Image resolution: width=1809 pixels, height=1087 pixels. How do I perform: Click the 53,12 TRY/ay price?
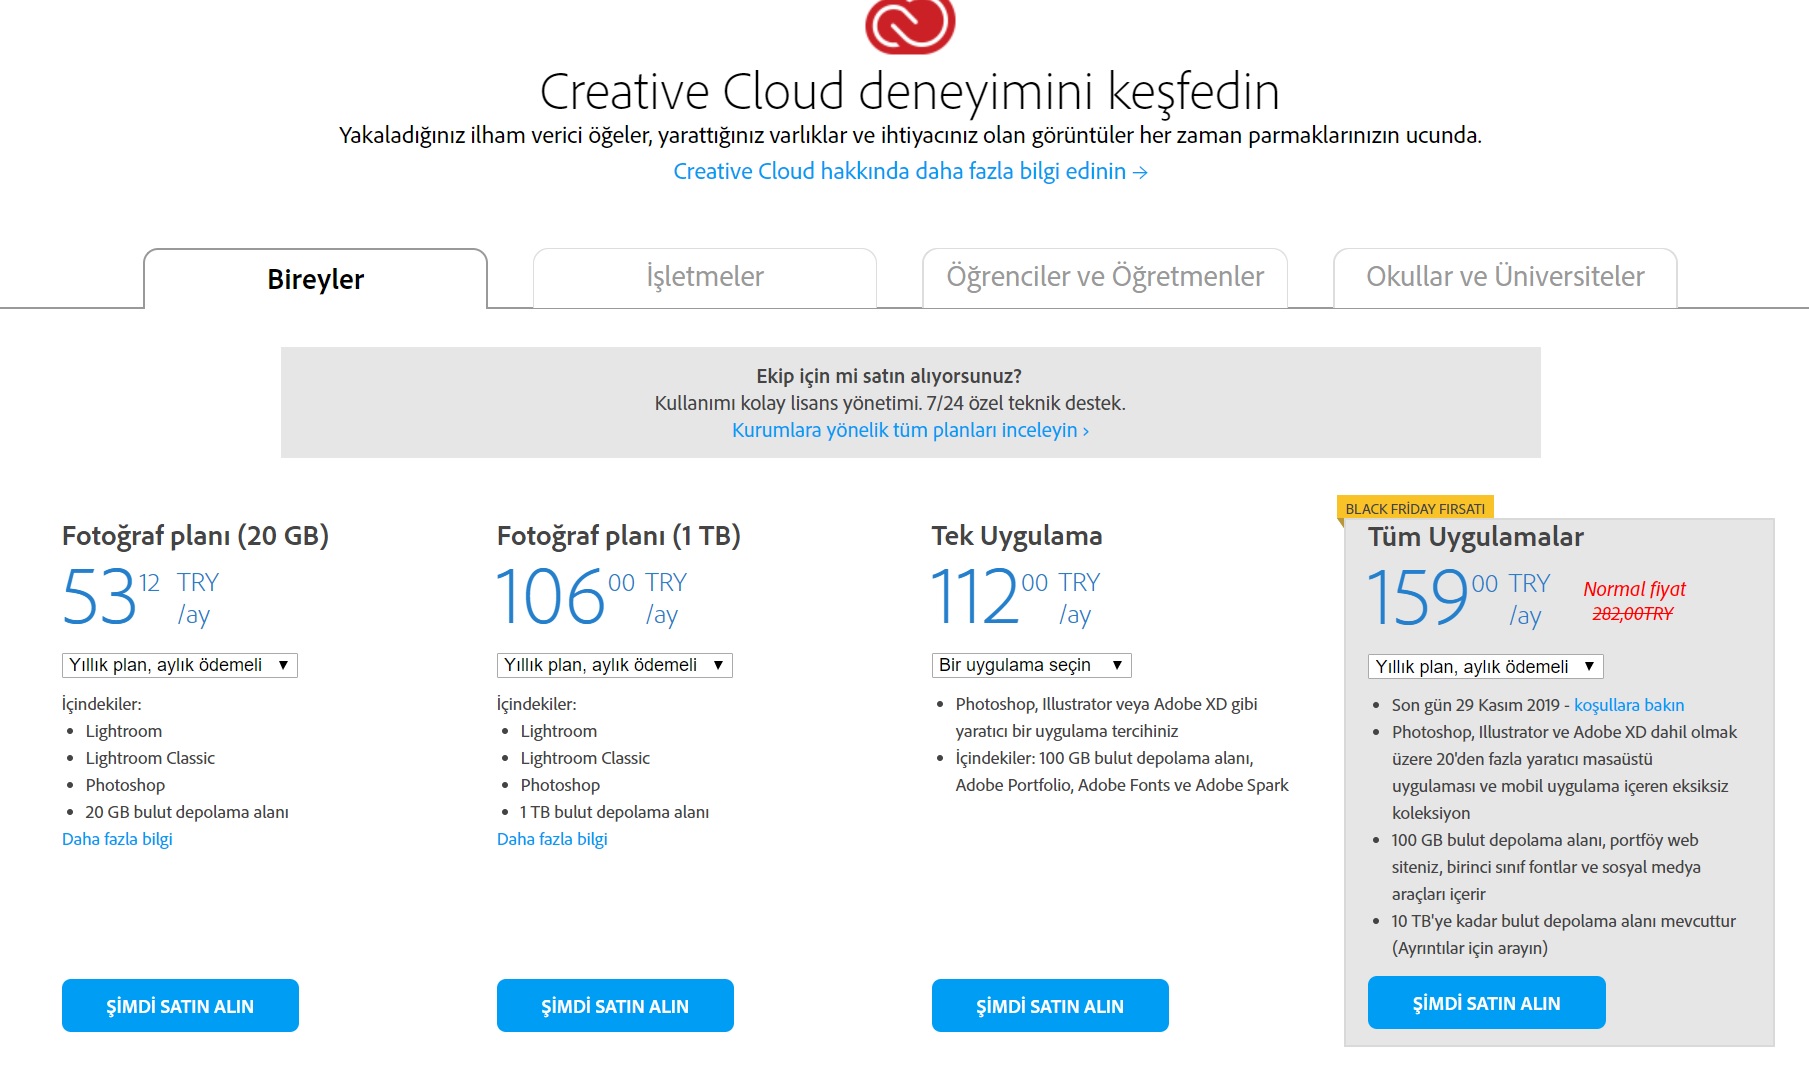point(141,597)
